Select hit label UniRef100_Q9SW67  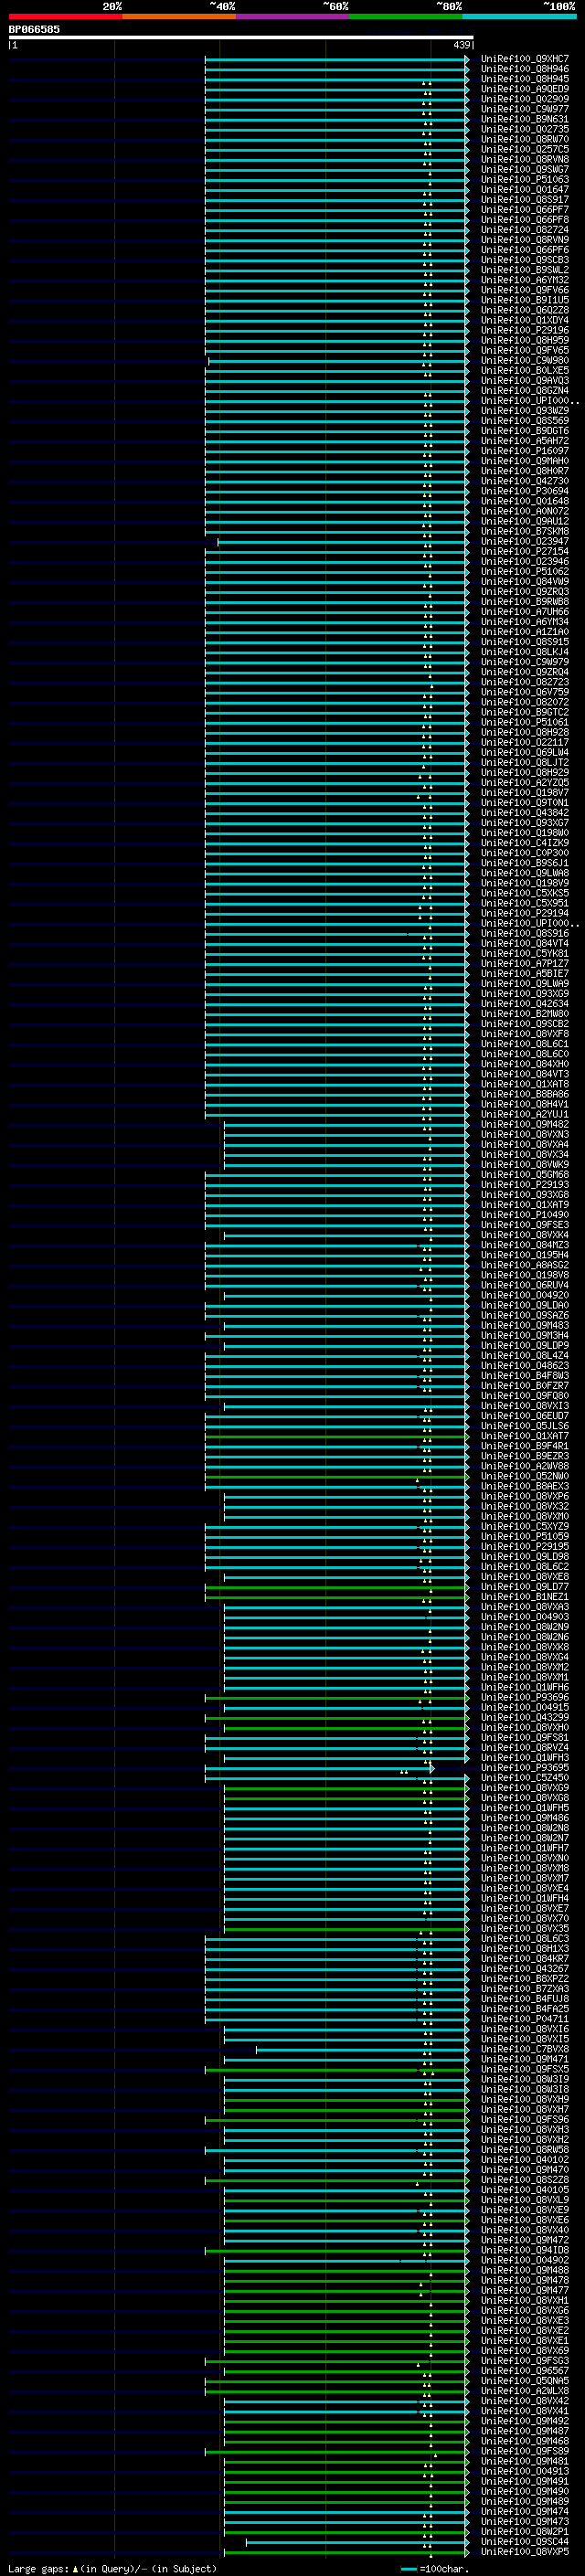[x=525, y=169]
